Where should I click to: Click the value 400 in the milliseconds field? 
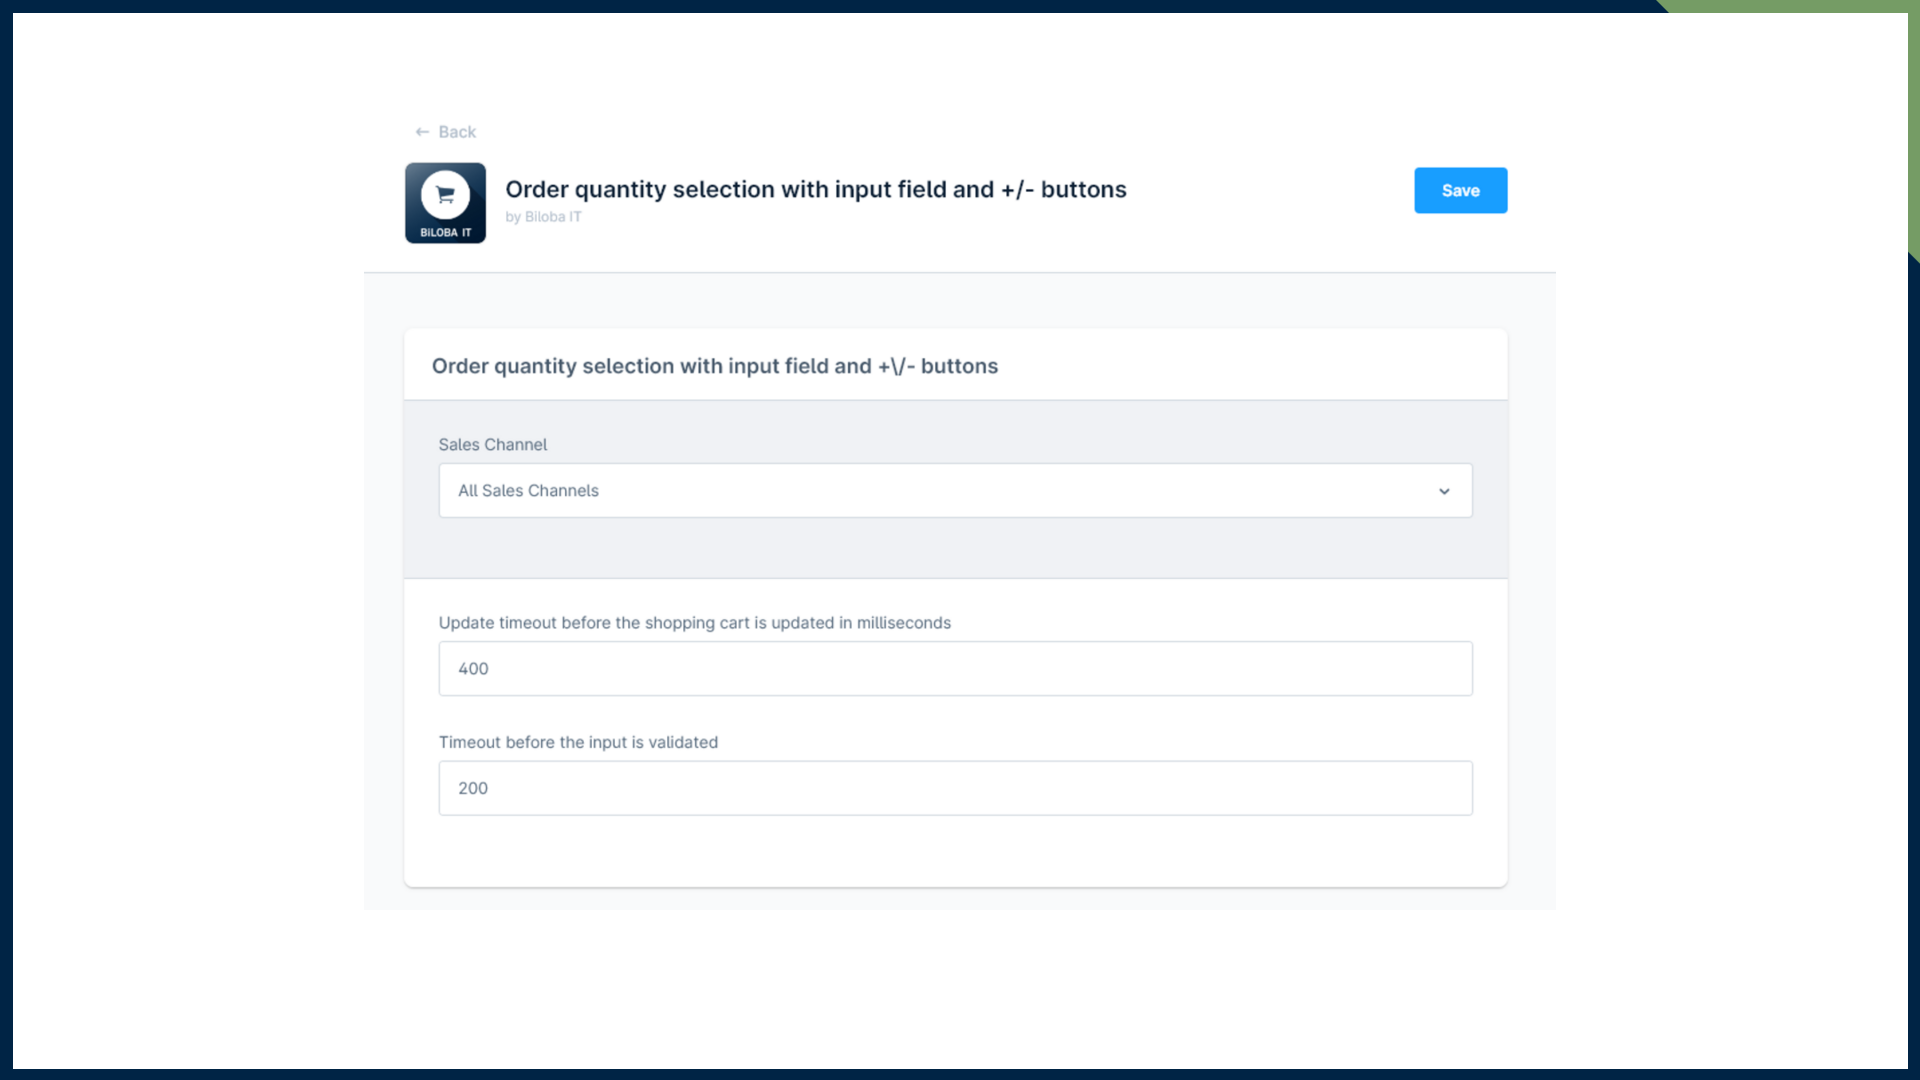click(472, 668)
